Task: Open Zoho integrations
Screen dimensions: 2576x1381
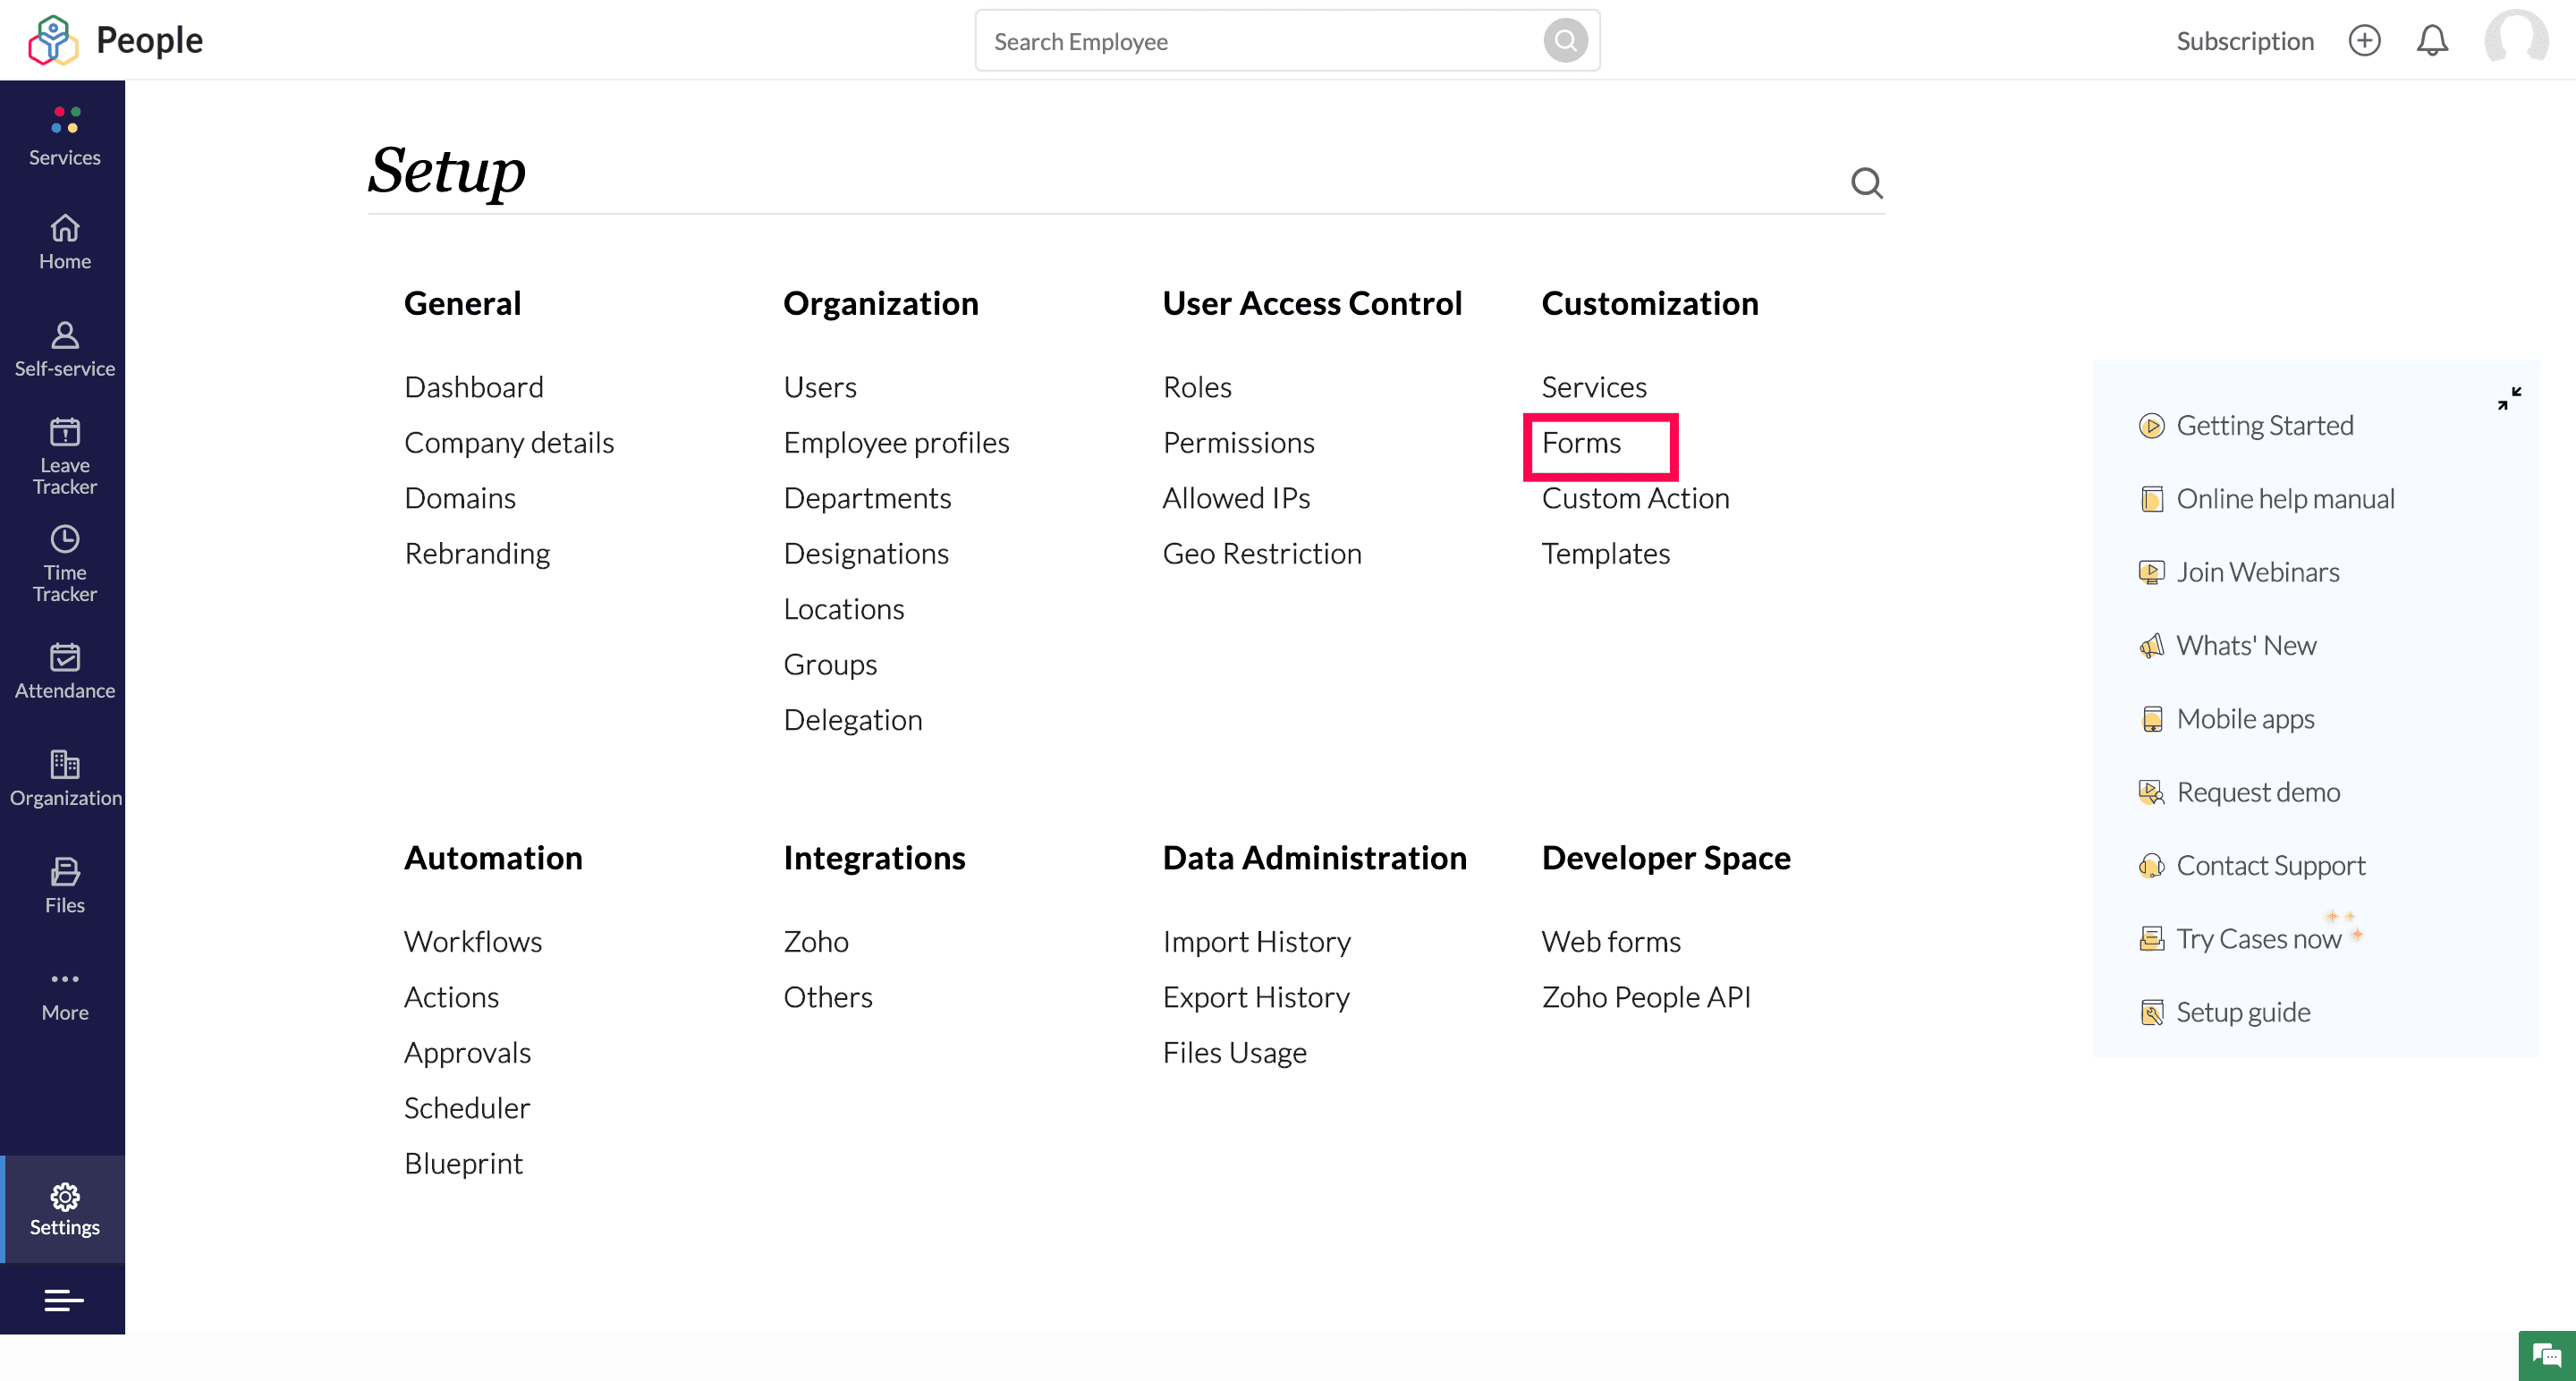Action: click(x=816, y=942)
